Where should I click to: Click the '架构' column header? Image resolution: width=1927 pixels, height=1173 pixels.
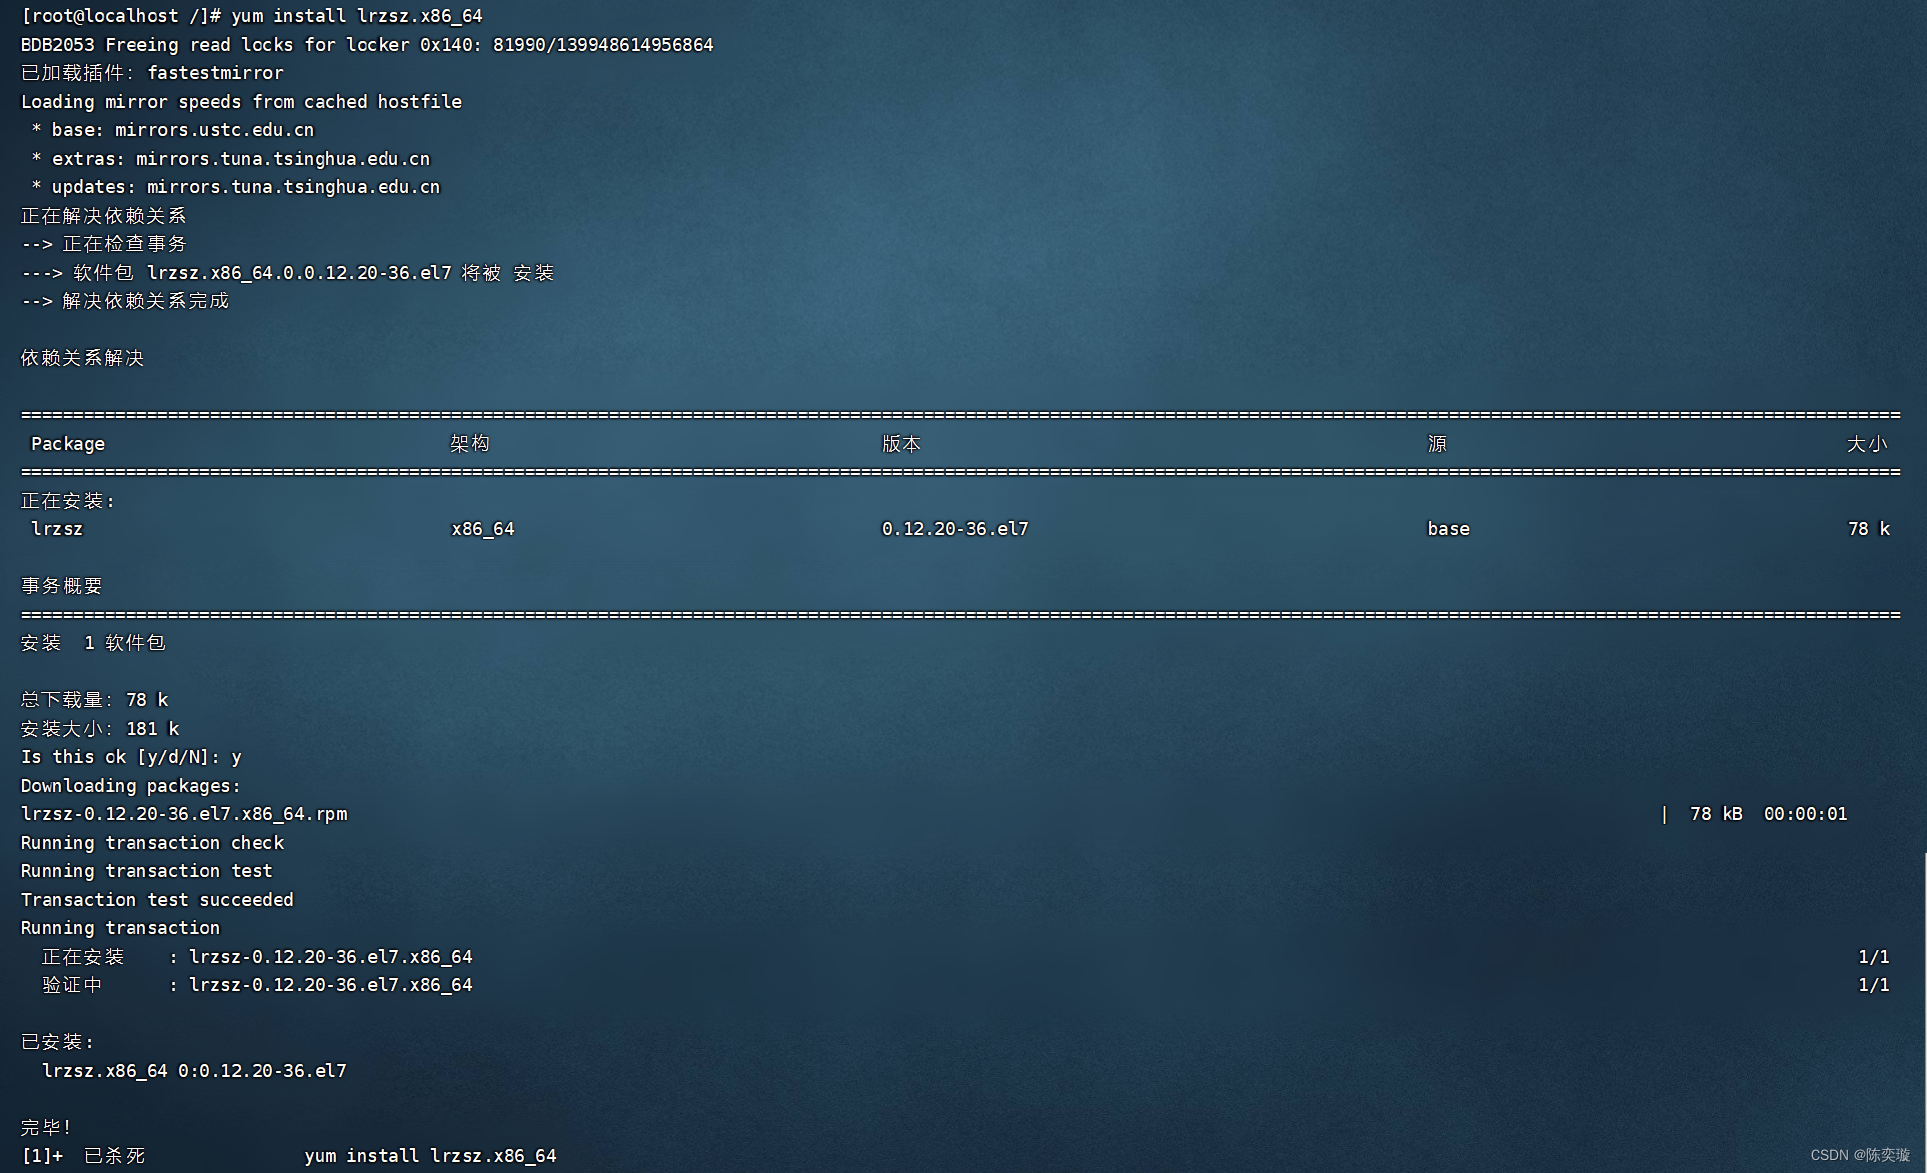(x=470, y=444)
